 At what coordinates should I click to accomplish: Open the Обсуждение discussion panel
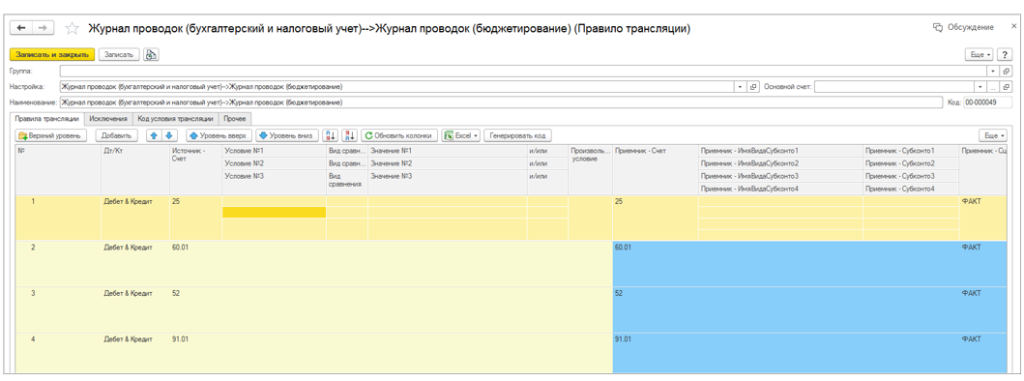963,27
